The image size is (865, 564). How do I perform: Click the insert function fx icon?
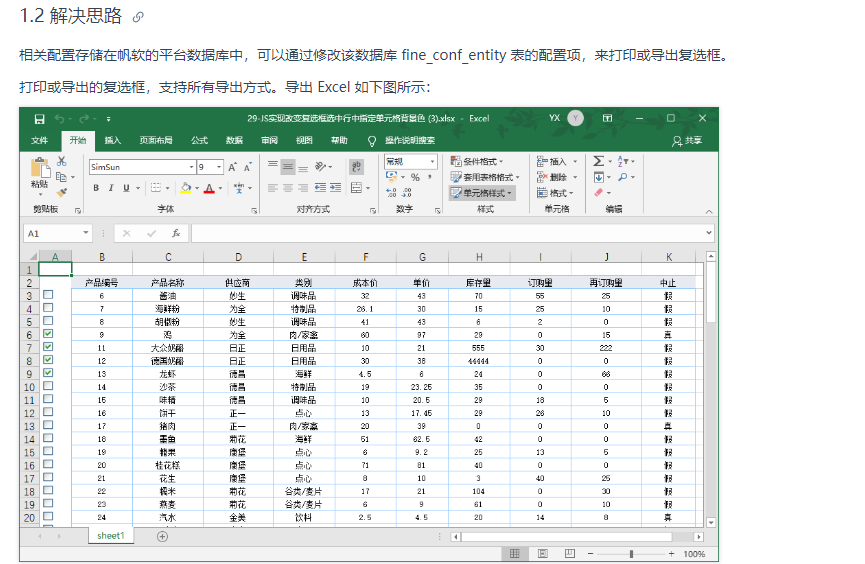[x=176, y=233]
